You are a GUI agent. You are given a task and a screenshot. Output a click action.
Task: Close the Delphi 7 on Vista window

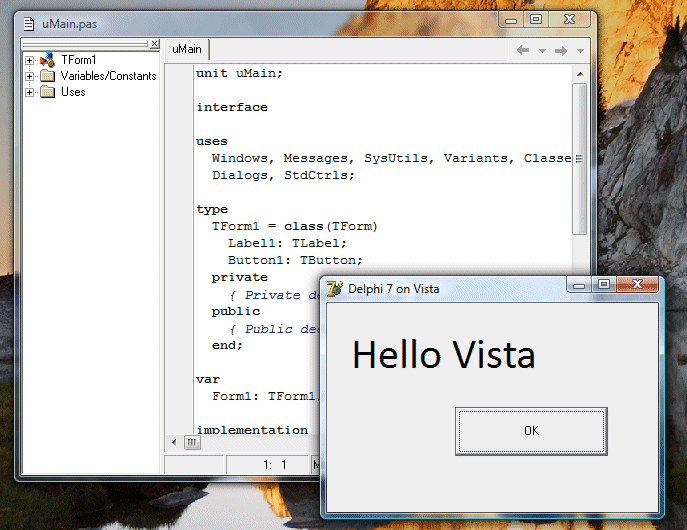tap(637, 285)
